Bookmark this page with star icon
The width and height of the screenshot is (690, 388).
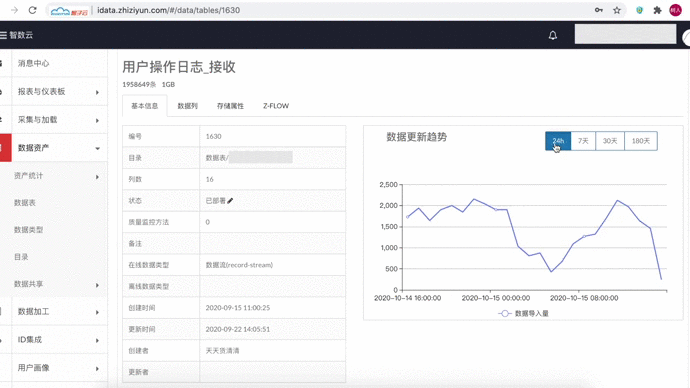click(617, 10)
